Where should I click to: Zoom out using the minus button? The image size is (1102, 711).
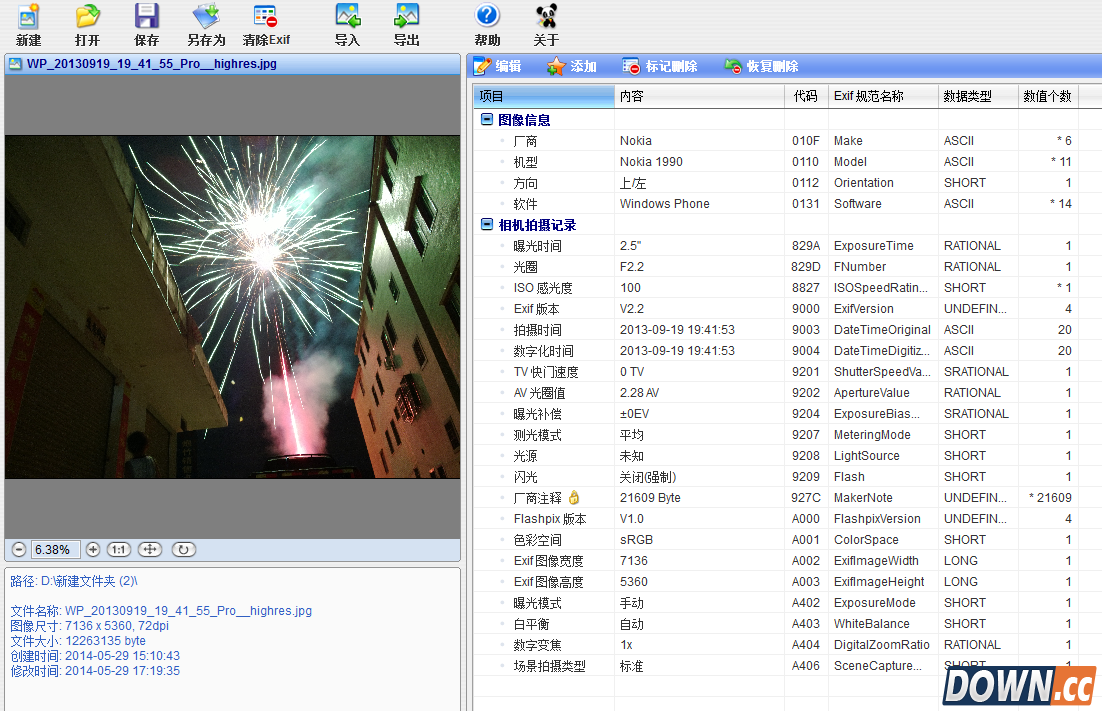point(17,549)
